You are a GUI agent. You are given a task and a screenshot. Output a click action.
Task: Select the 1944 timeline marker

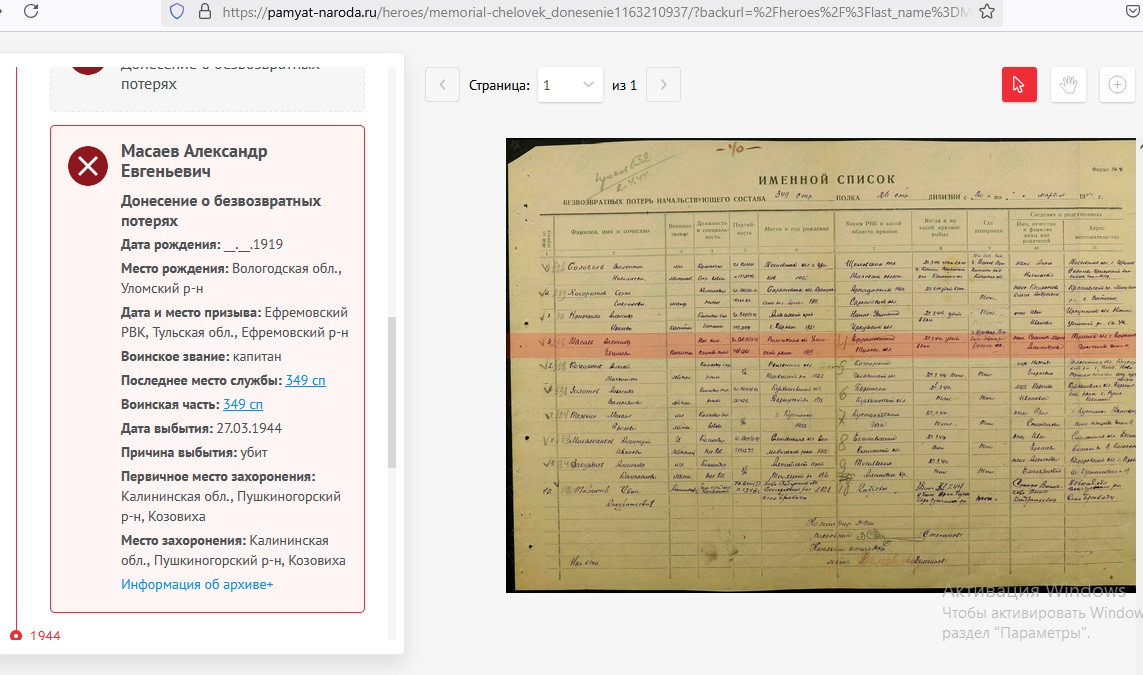[16, 636]
